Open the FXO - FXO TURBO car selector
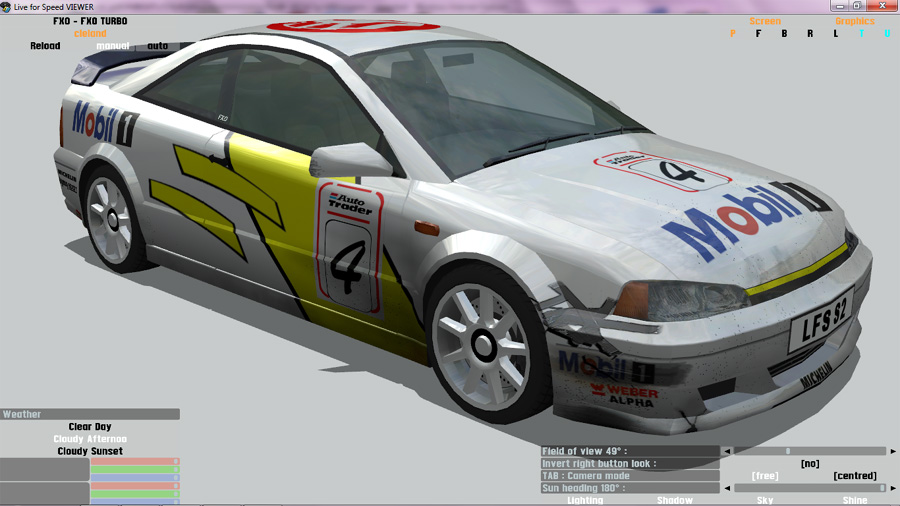The height and width of the screenshot is (506, 900). tap(90, 21)
